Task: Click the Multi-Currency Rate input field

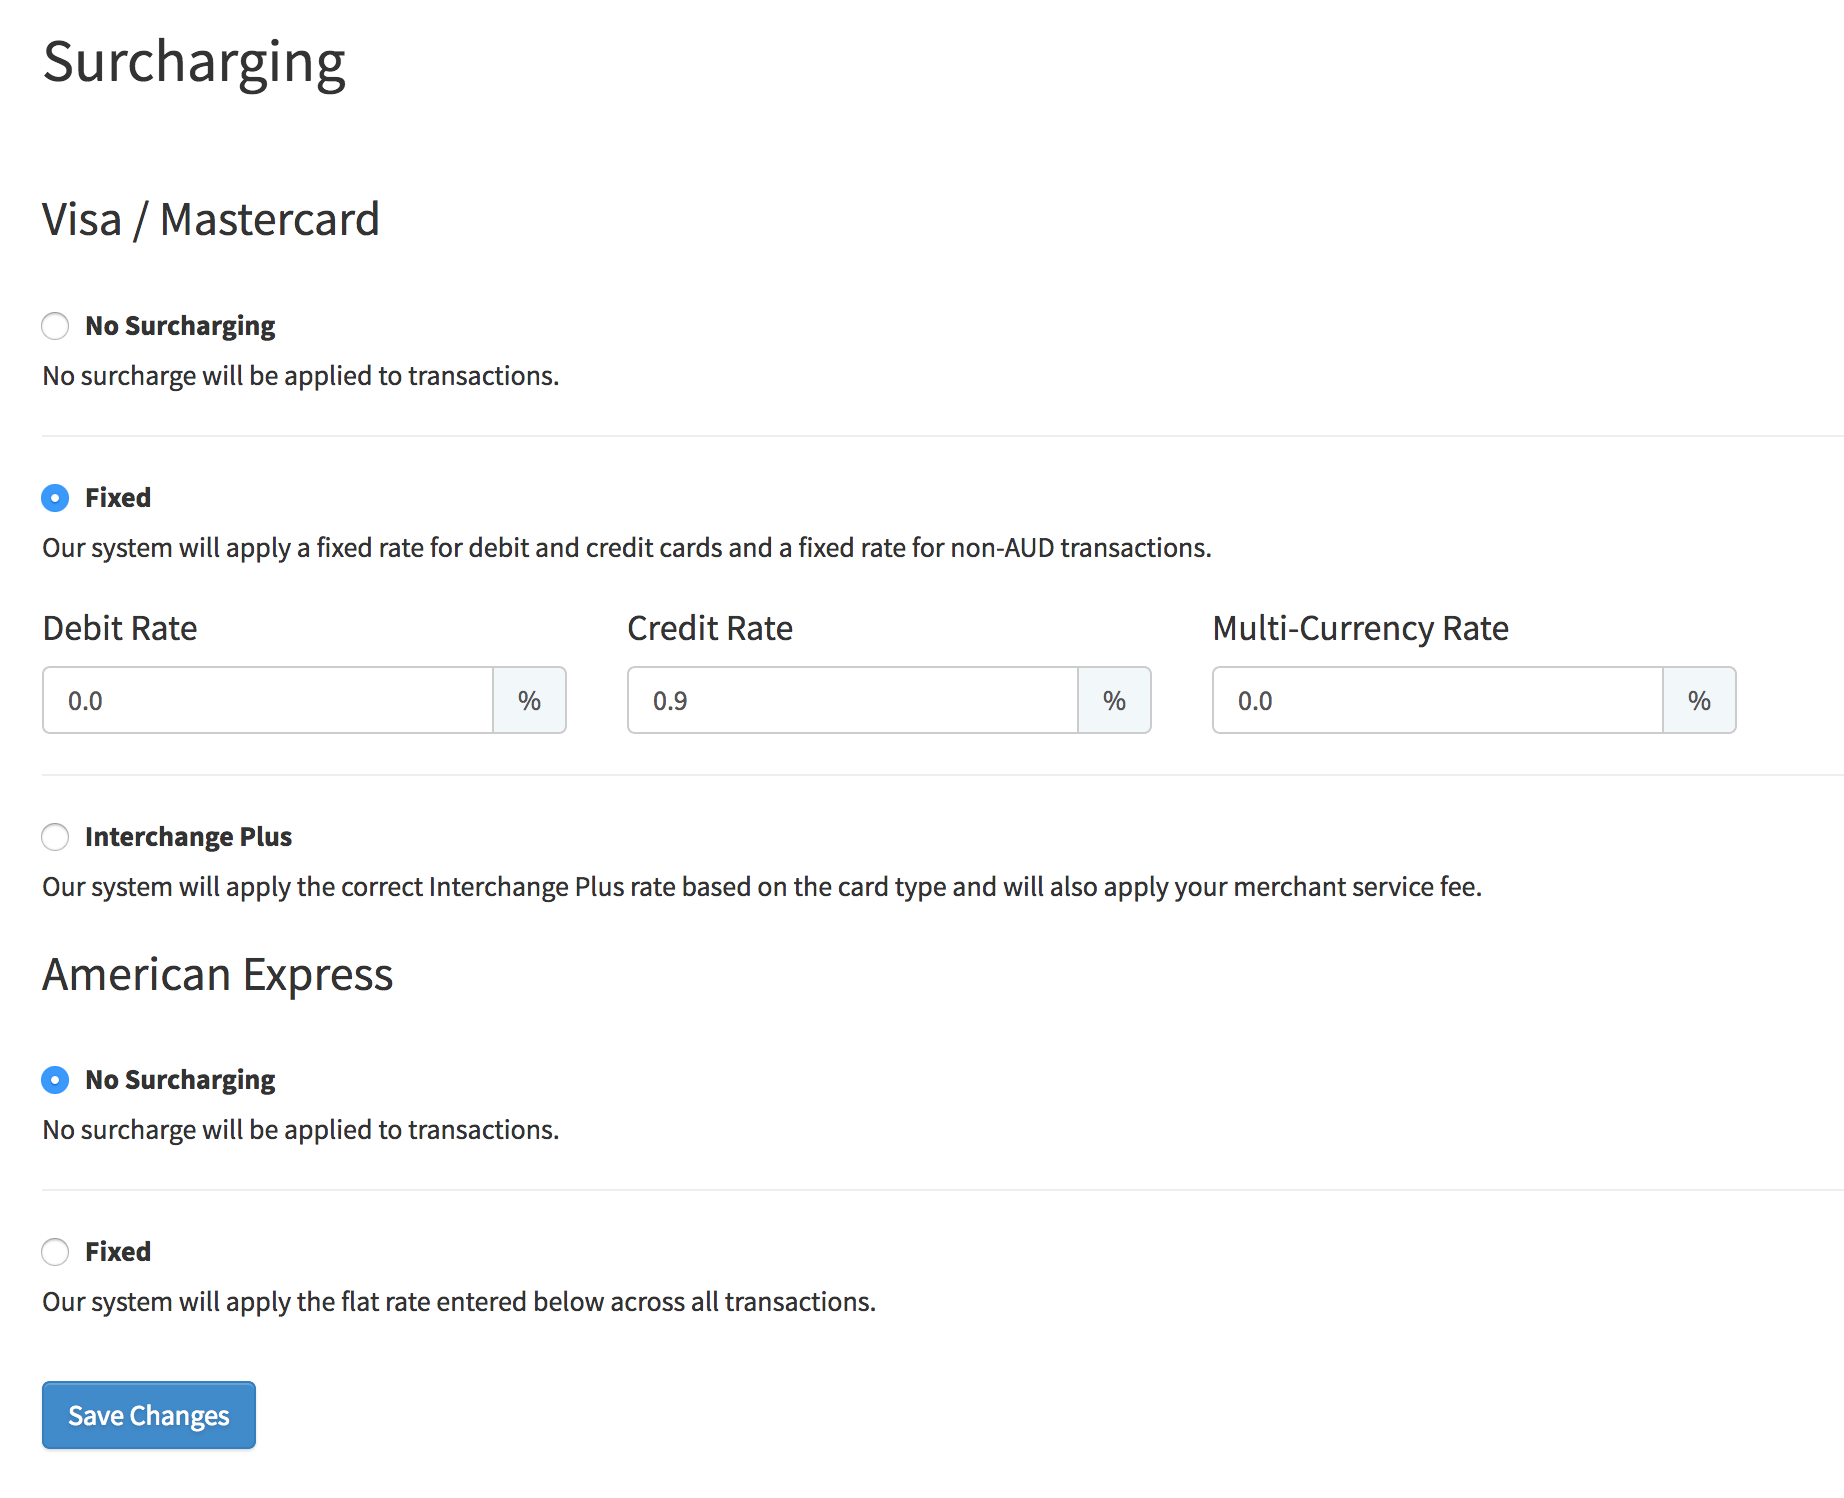Action: pos(1438,701)
